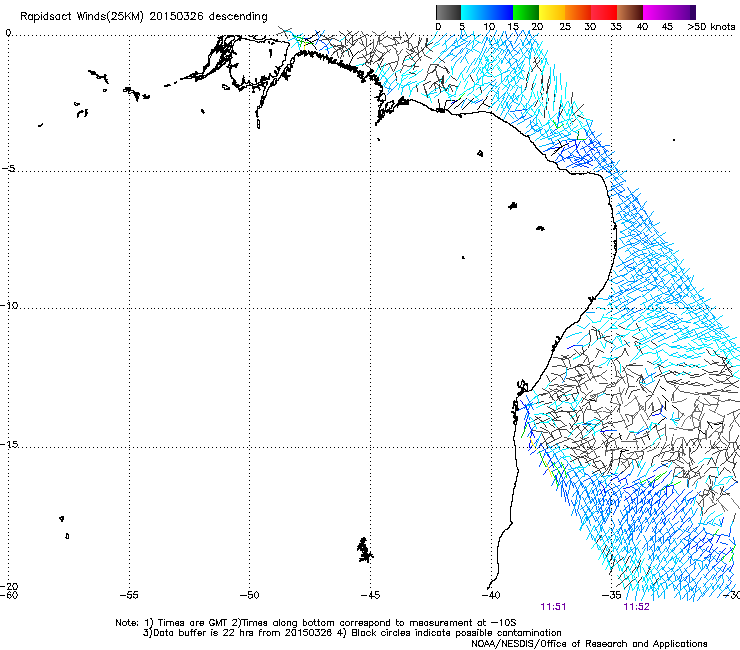Click the -45 longitude axis label
Screen dimensions: 740x650
pos(370,595)
